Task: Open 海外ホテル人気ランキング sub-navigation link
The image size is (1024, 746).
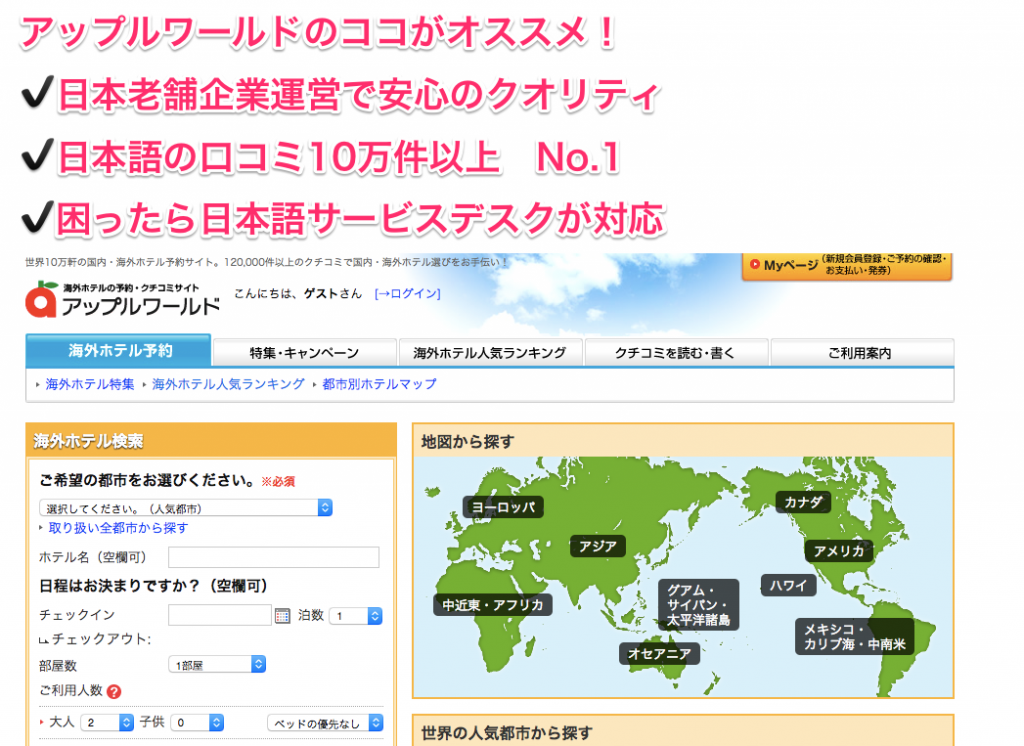Action: pos(229,384)
